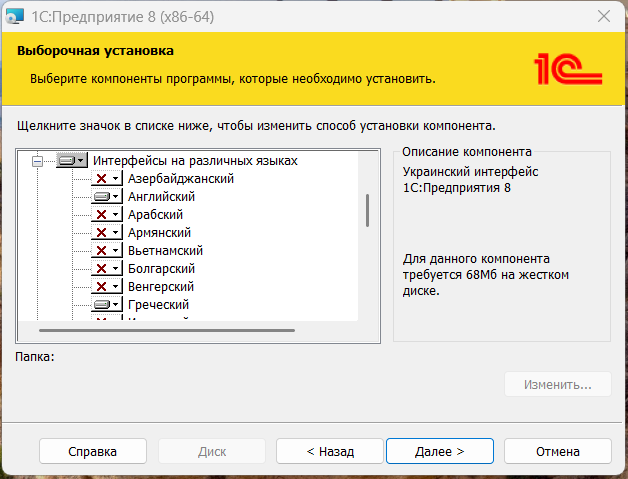Image resolution: width=628 pixels, height=479 pixels.
Task: Click the vertical scrollbar of the component list
Action: (367, 211)
